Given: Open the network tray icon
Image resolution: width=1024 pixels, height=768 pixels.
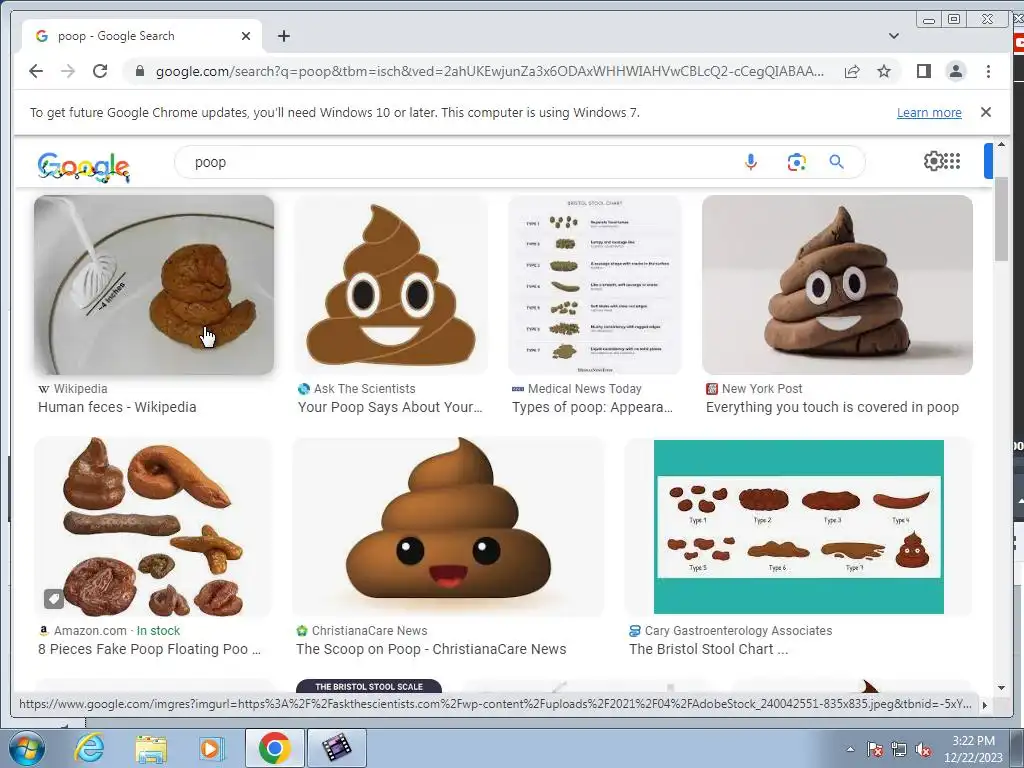Looking at the screenshot, I should 899,749.
